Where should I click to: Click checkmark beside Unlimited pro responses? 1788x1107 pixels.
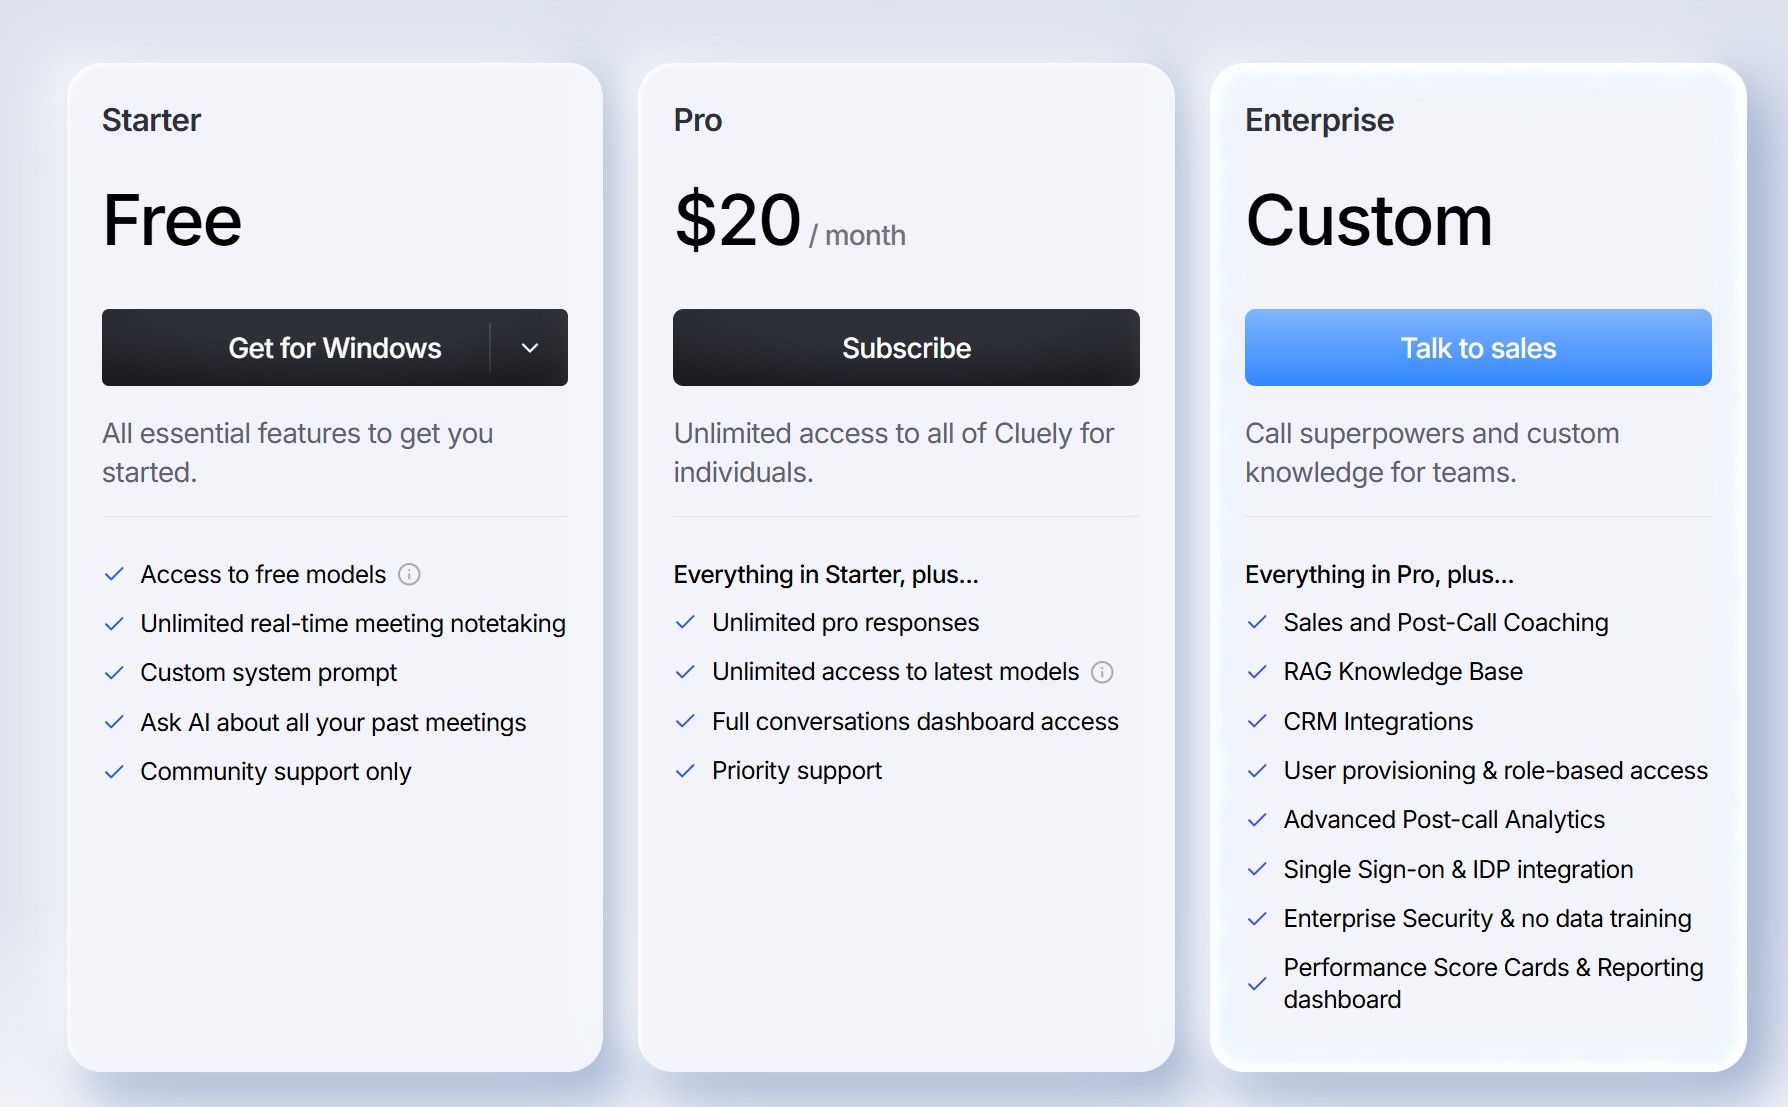(685, 622)
